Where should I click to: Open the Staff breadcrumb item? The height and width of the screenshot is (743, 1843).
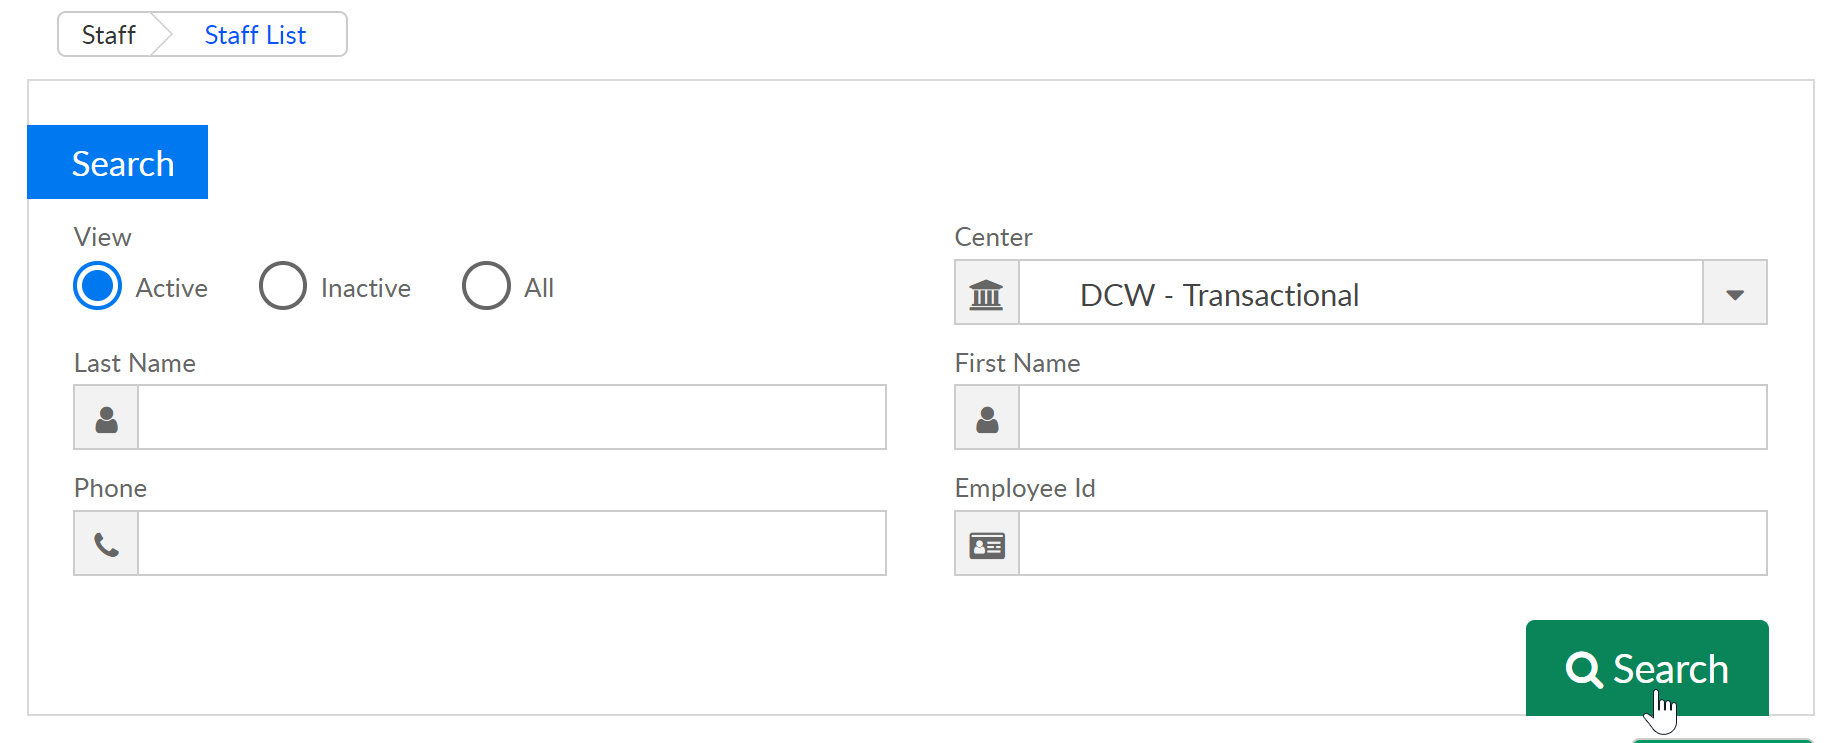(108, 35)
